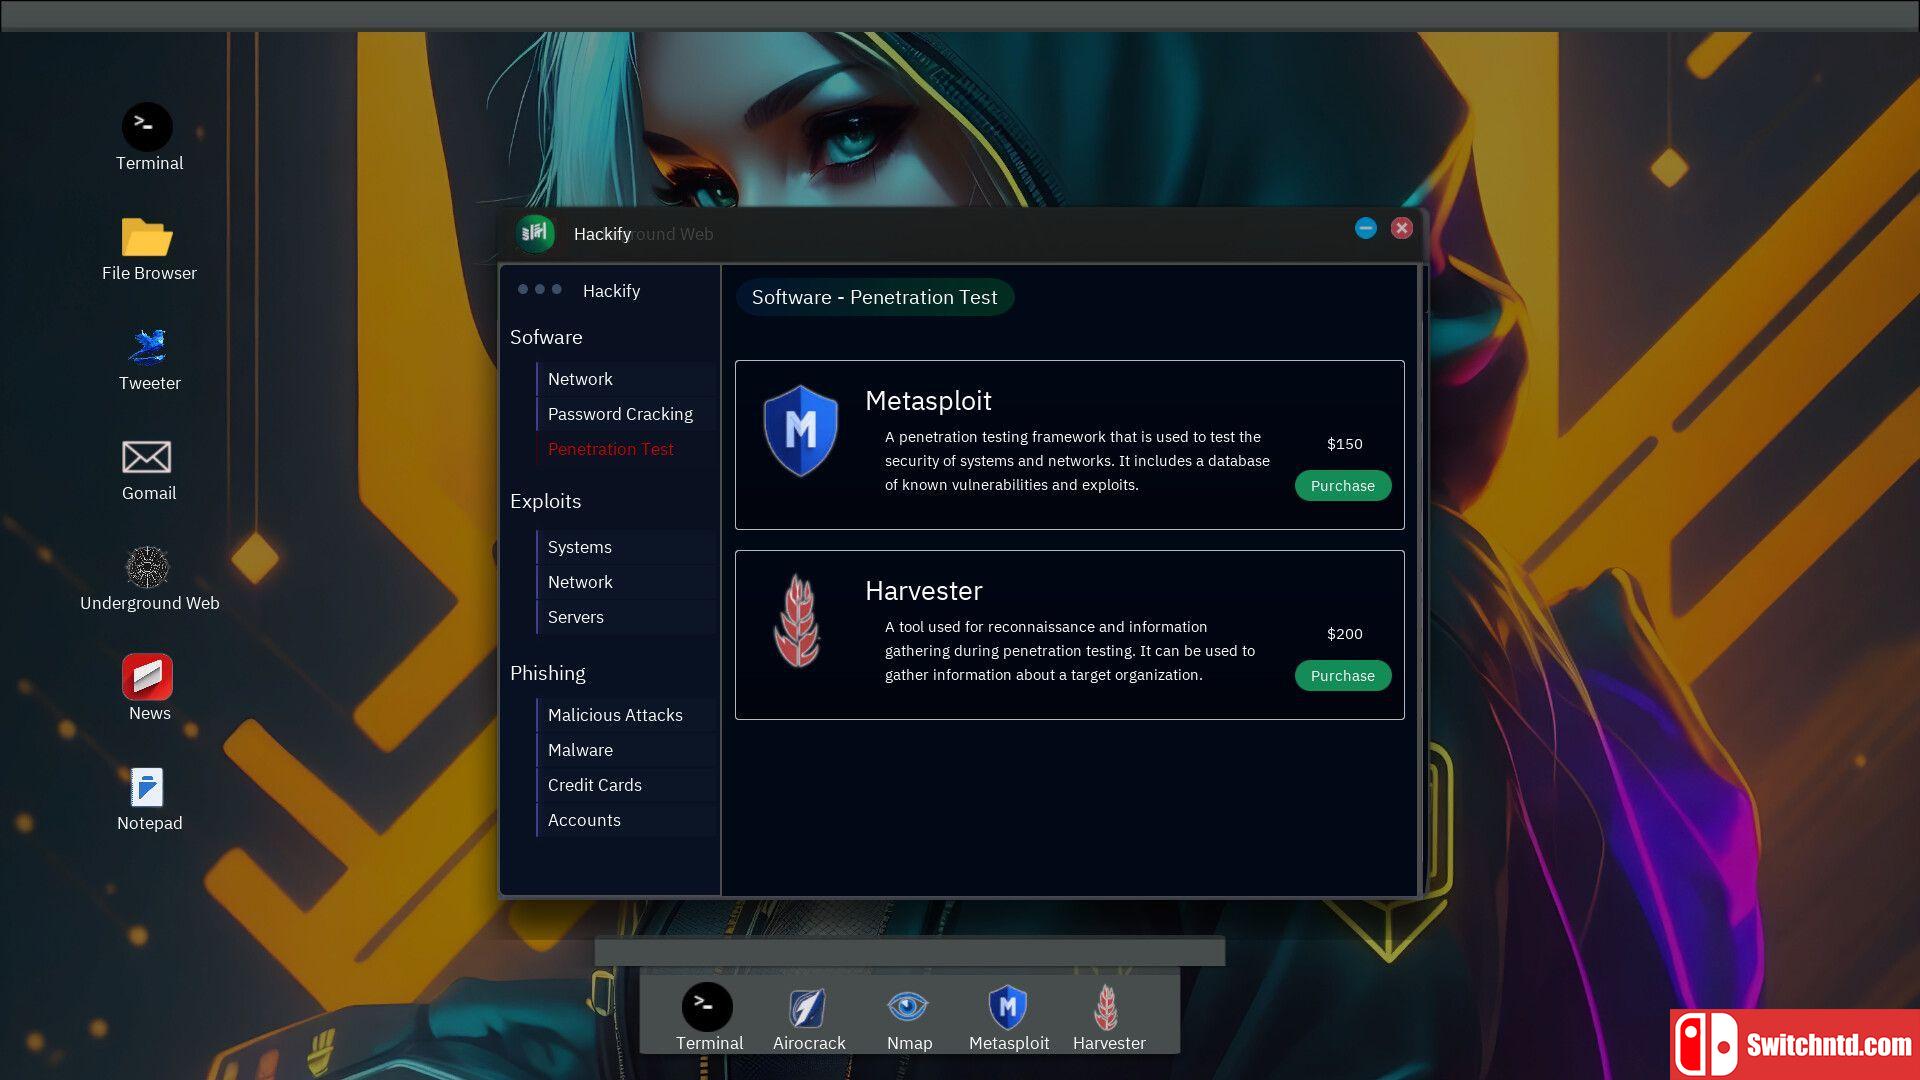The image size is (1920, 1080).
Task: Launch Nmap eye icon in dock
Action: point(908,1006)
